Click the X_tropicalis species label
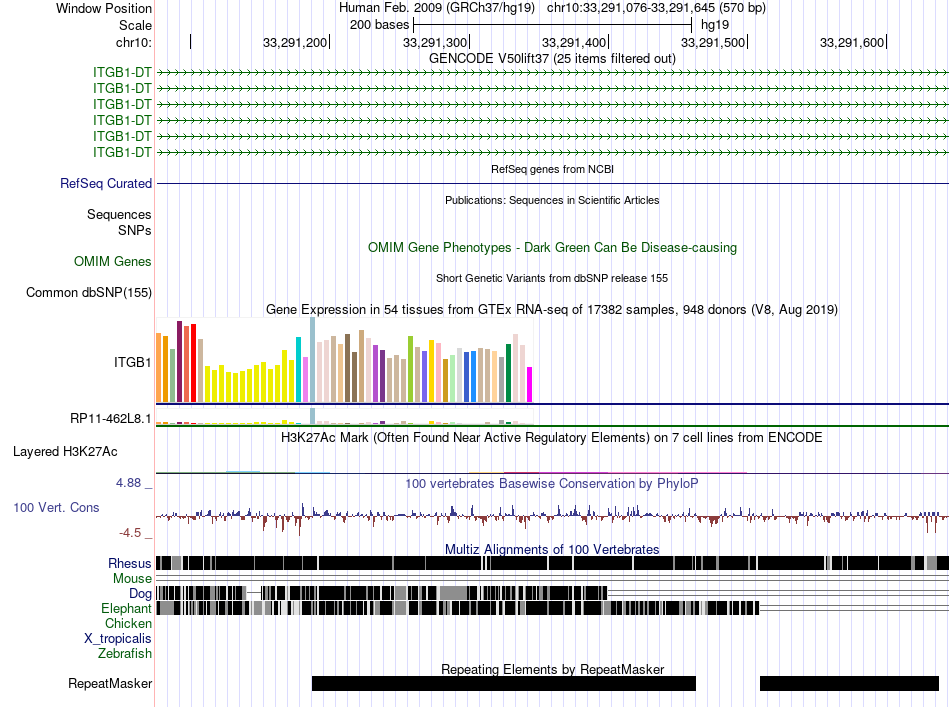 pos(118,639)
